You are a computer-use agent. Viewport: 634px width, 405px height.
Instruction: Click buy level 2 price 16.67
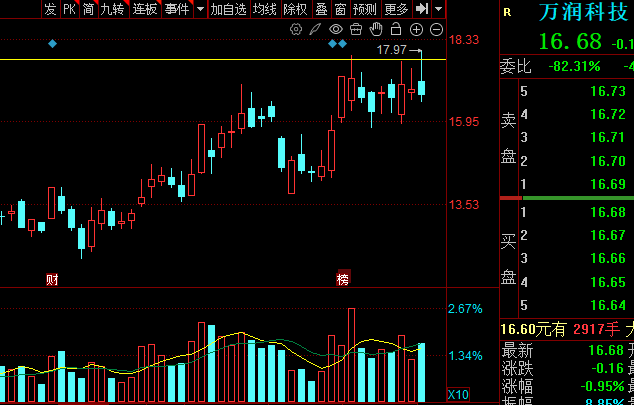(608, 235)
